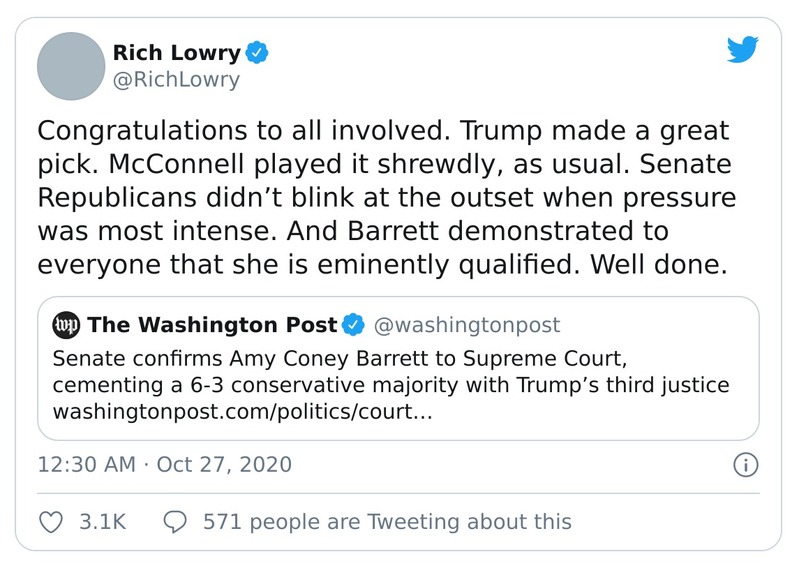Click Rich Lowry's verified badge
Image resolution: width=799 pixels, height=575 pixels.
pyautogui.click(x=257, y=53)
